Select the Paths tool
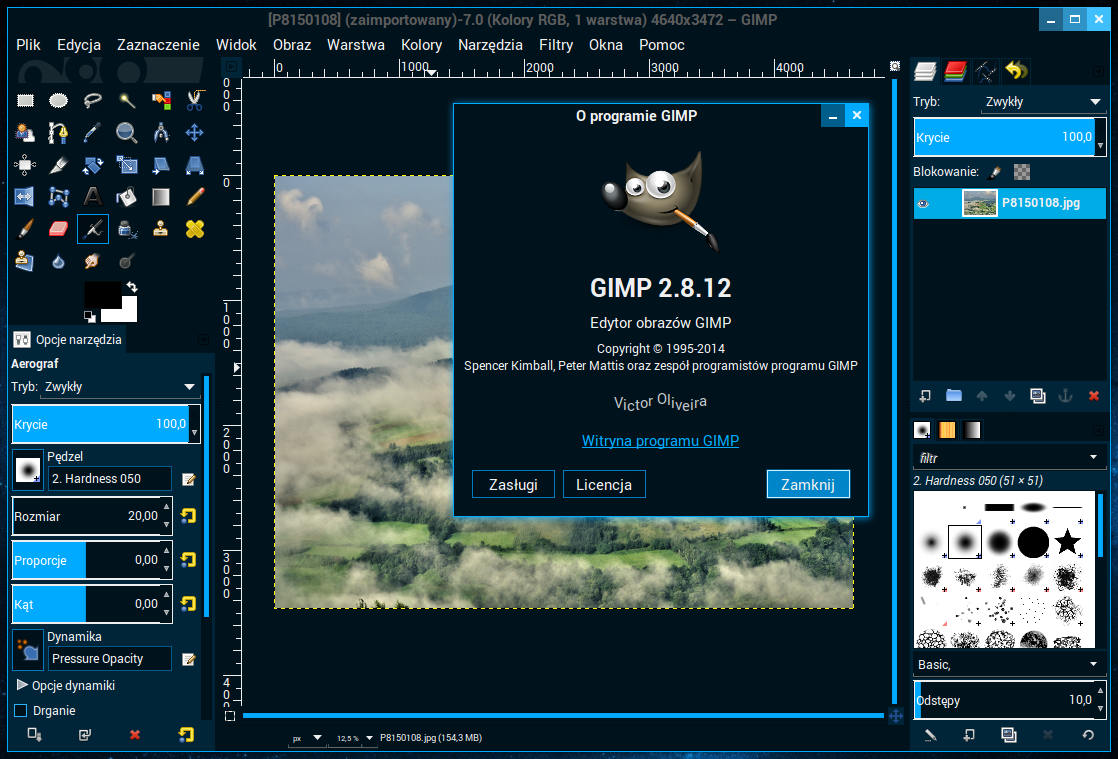1118x759 pixels. click(x=58, y=133)
